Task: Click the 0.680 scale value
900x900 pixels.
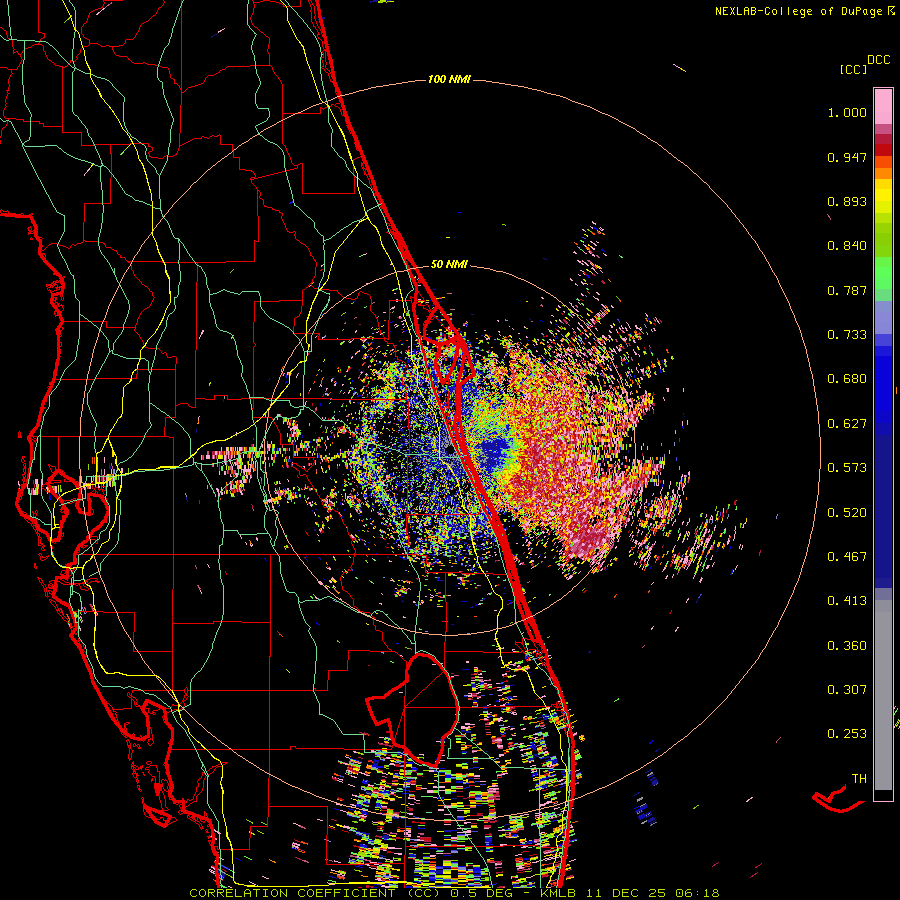Action: 847,379
